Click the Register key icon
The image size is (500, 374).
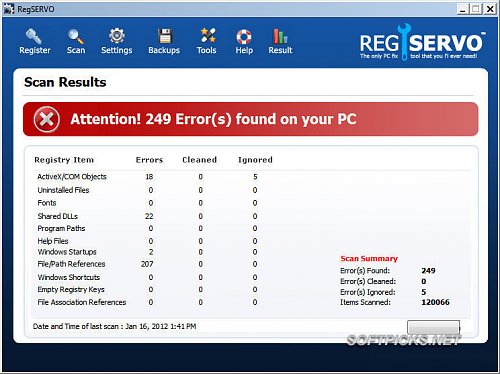click(x=34, y=36)
